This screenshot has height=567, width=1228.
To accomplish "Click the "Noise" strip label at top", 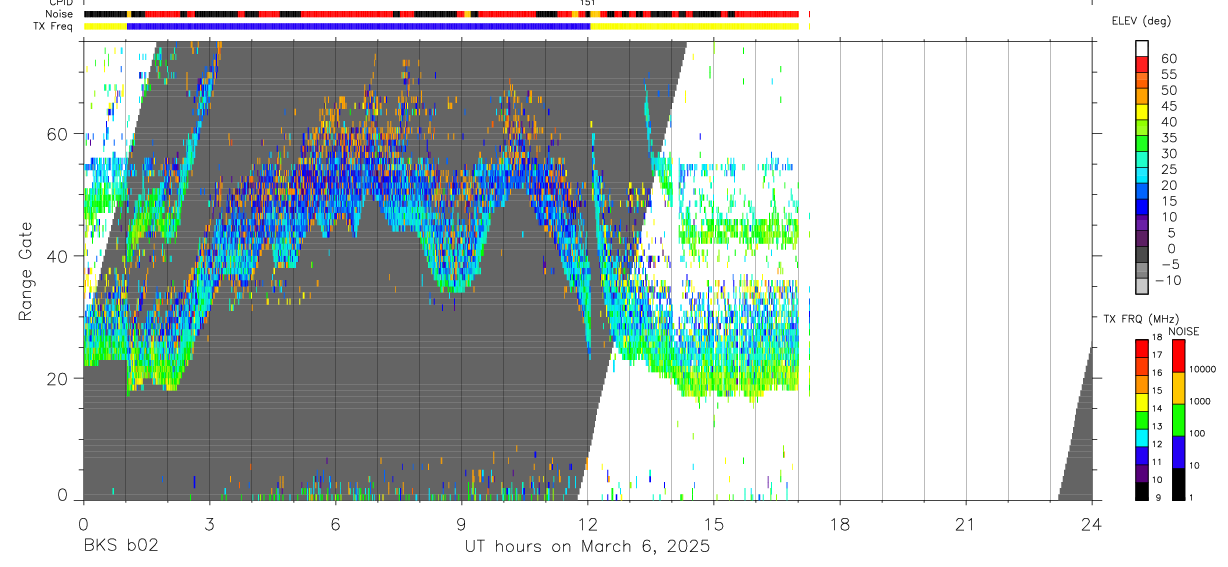I will tap(59, 14).
